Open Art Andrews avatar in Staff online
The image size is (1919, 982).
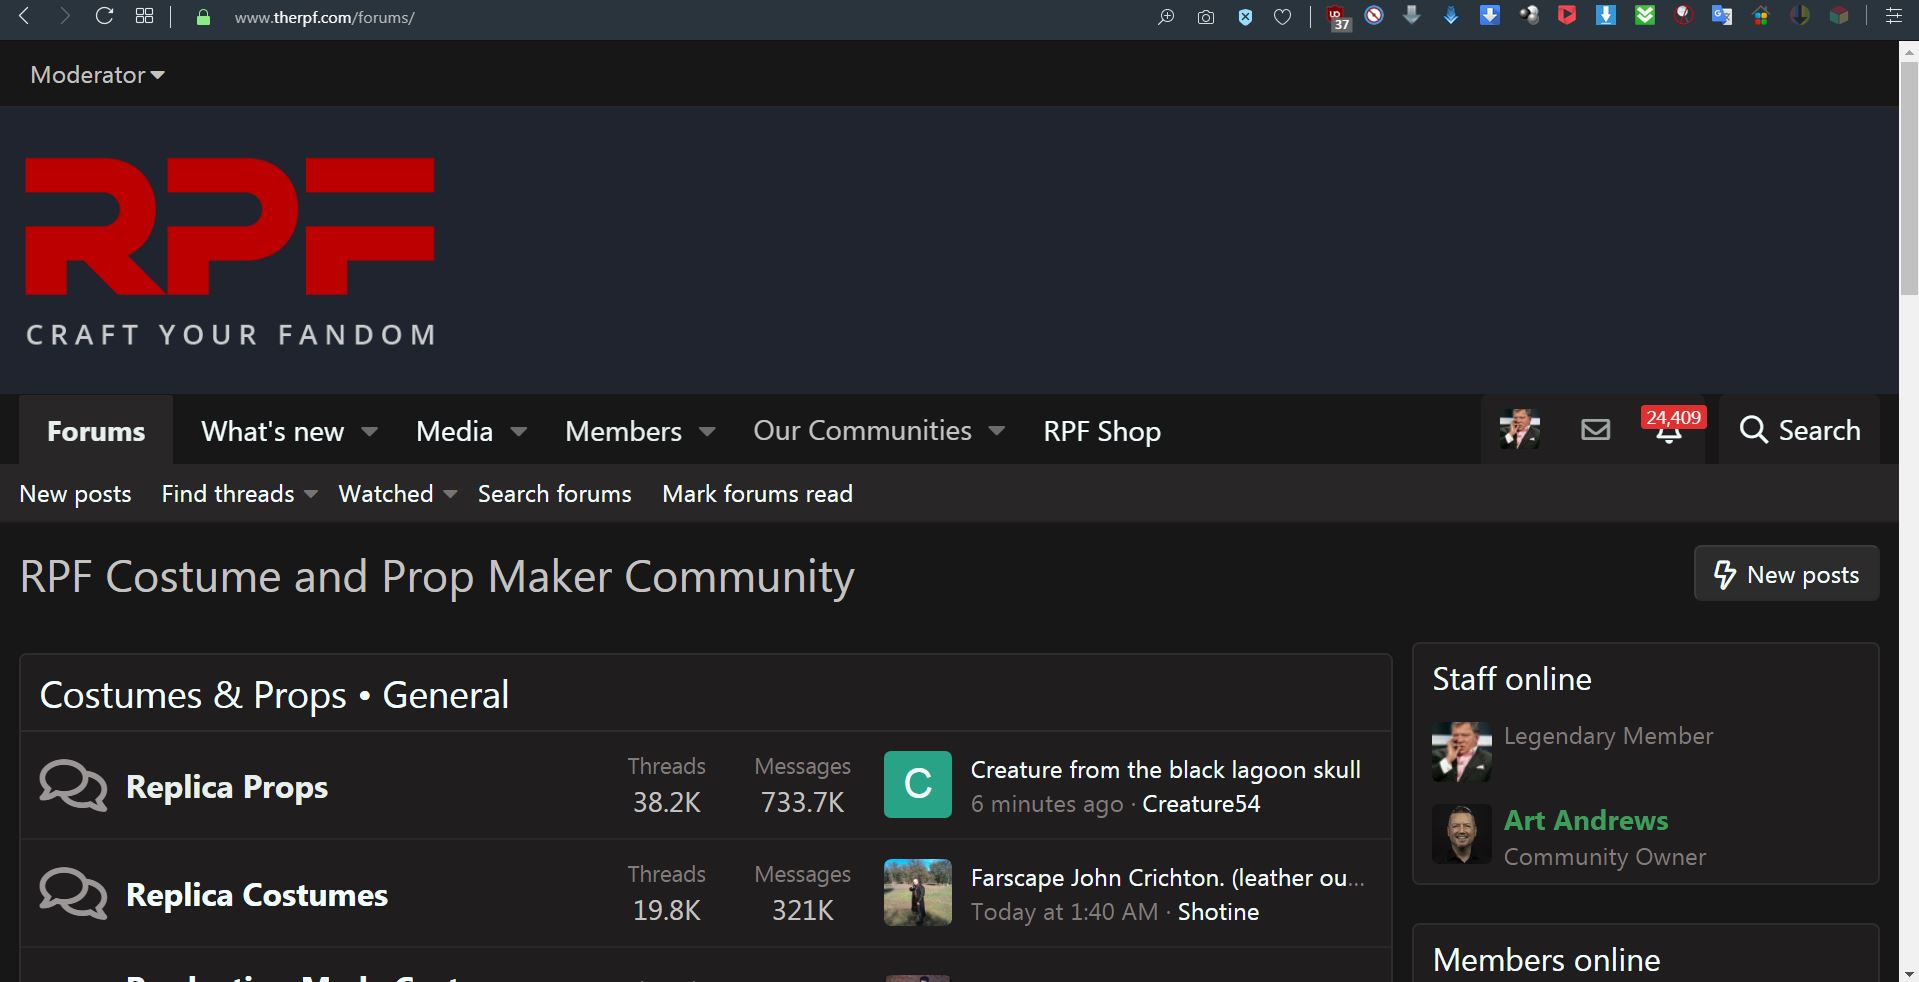click(1462, 834)
